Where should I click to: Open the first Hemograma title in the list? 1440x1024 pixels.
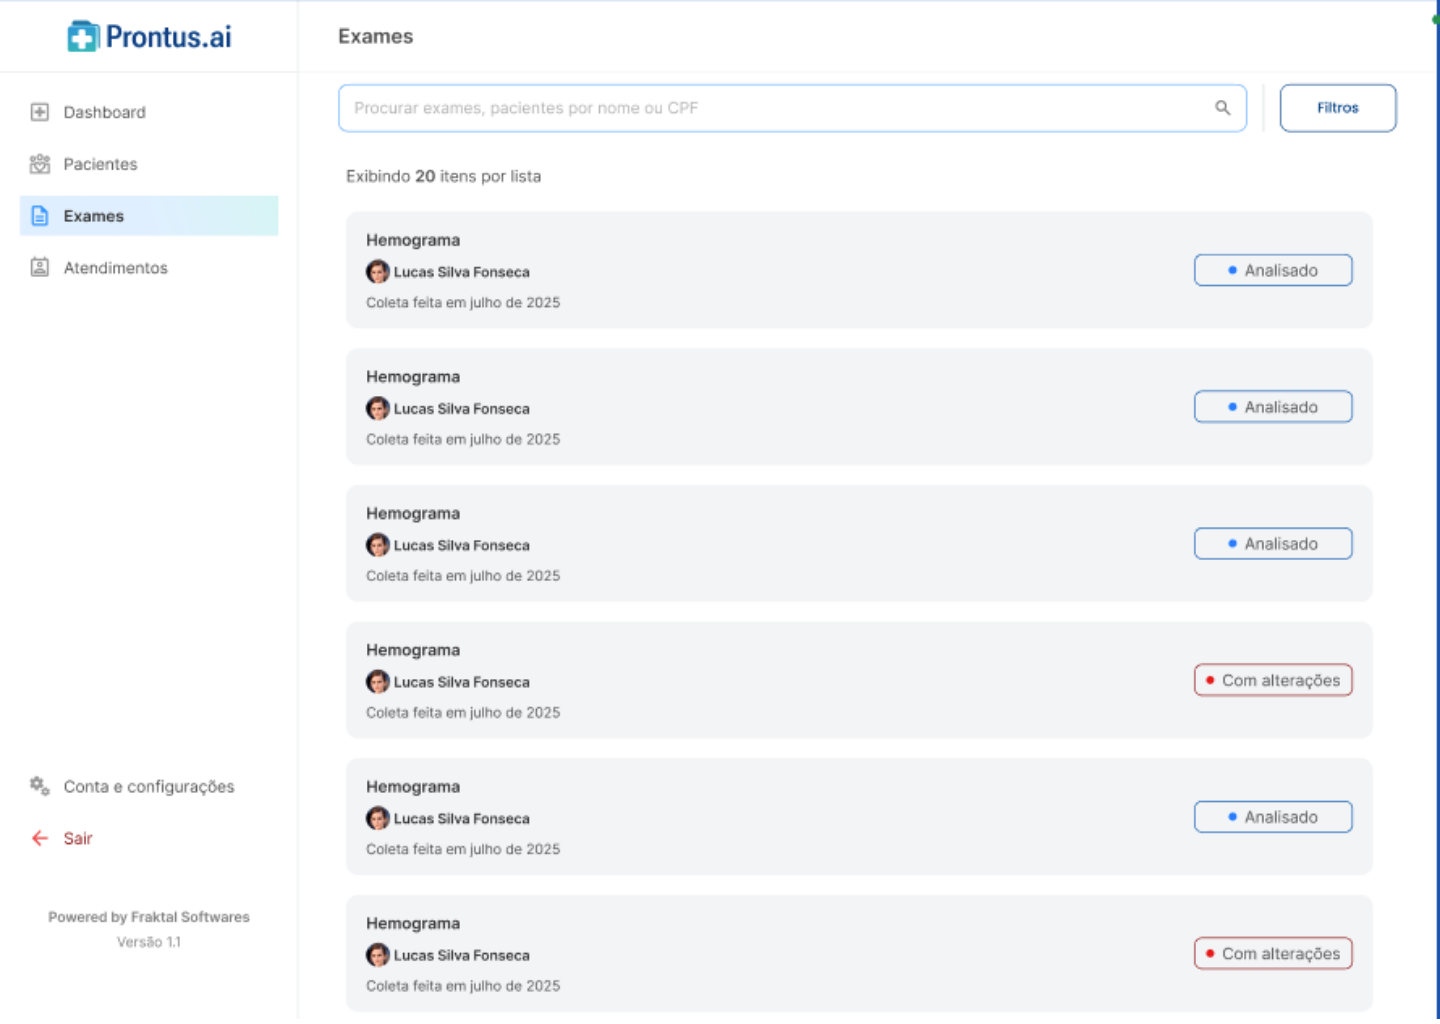click(413, 240)
